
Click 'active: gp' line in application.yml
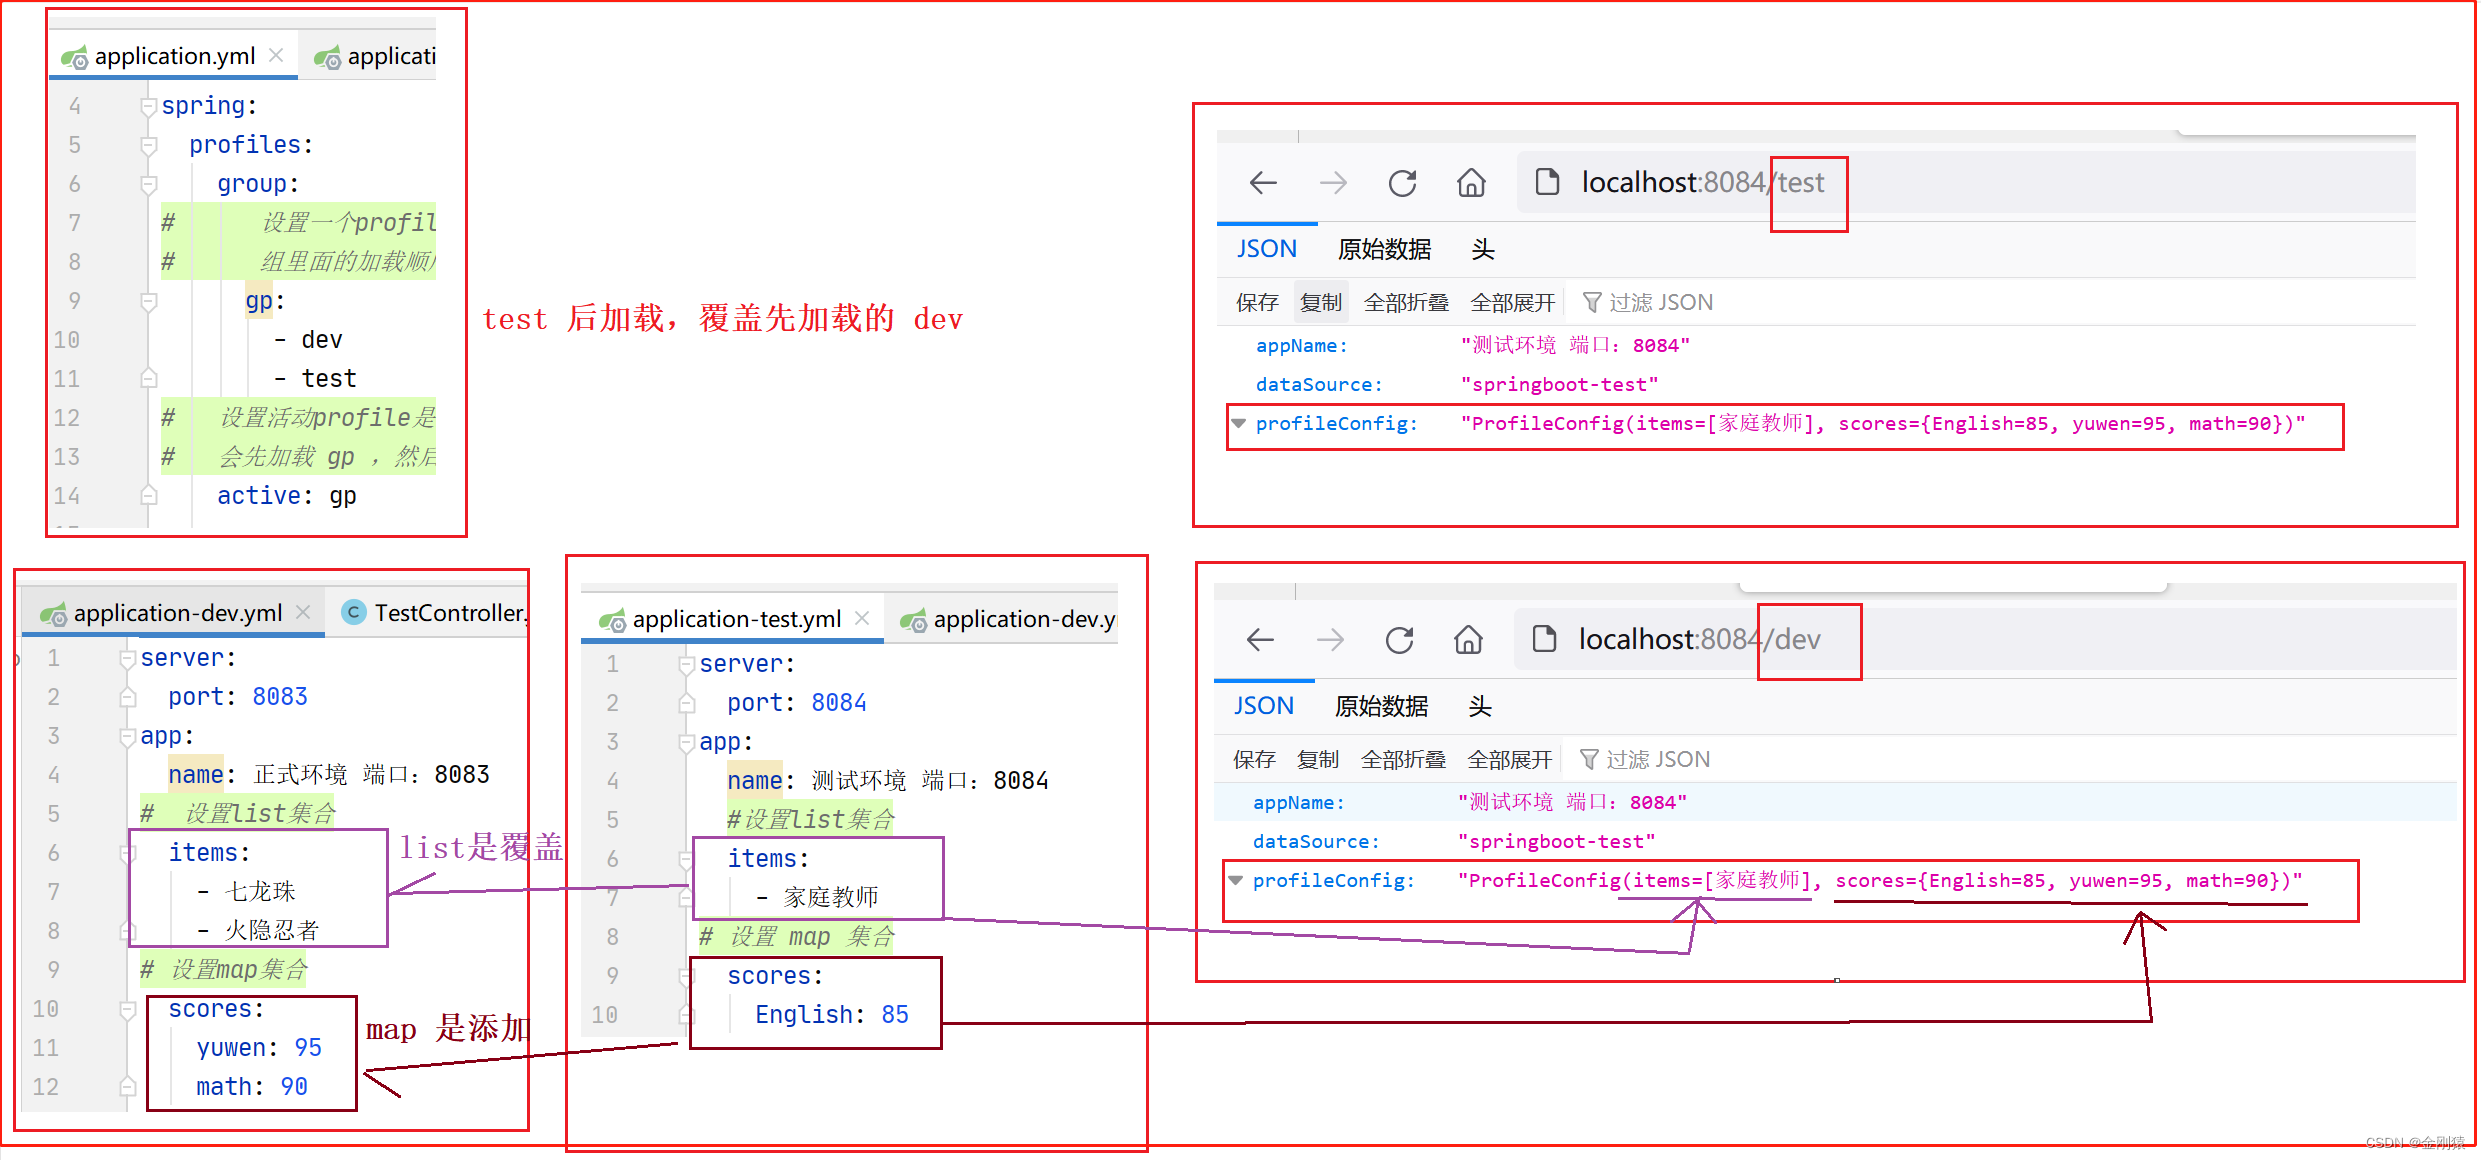(x=287, y=496)
